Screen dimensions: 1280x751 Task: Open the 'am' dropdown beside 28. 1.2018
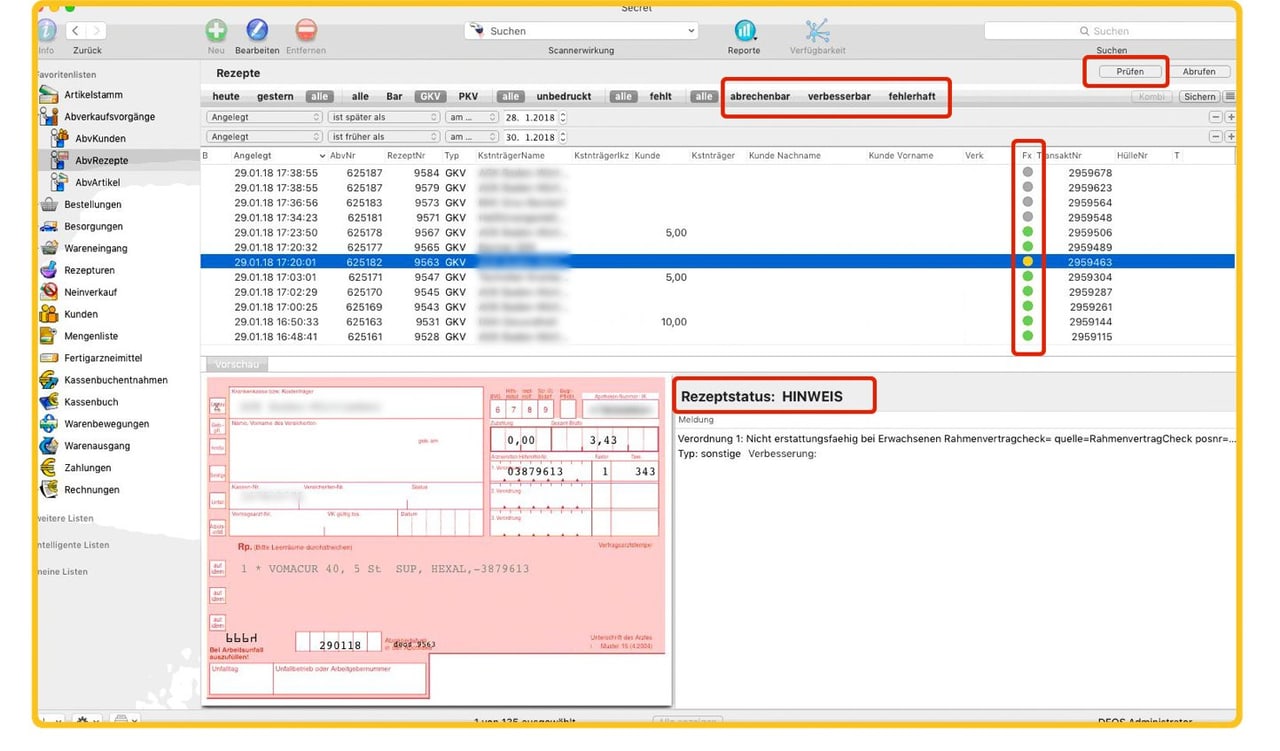tap(472, 117)
